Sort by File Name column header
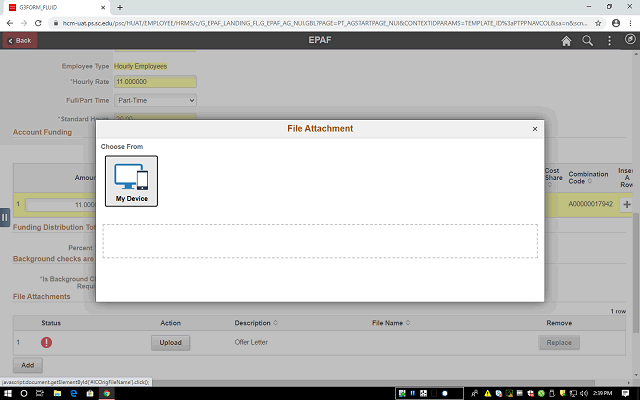640x400 pixels. click(x=391, y=323)
